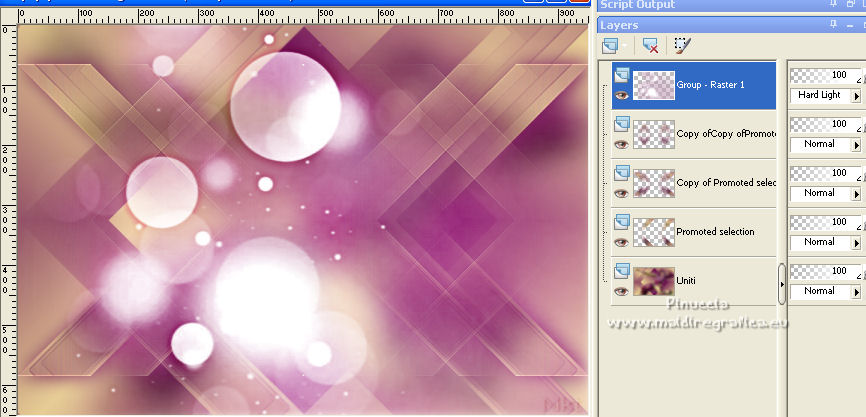Open the new layer type dropdown arrow
Screen dimensions: 866x417
click(x=625, y=46)
